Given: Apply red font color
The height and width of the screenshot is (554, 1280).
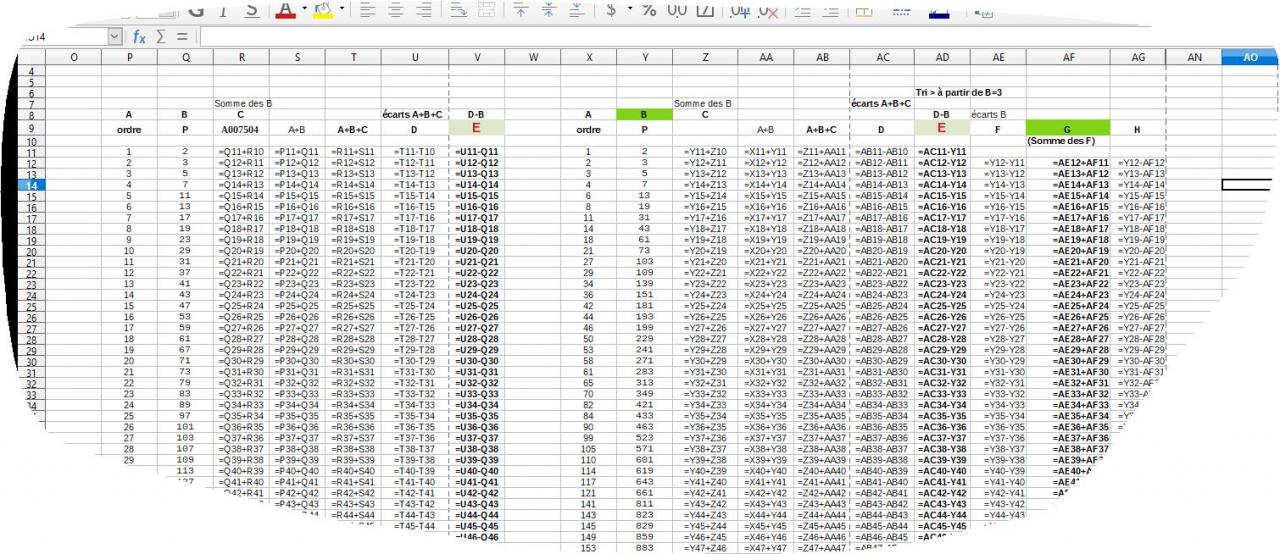Looking at the screenshot, I should click(x=285, y=9).
